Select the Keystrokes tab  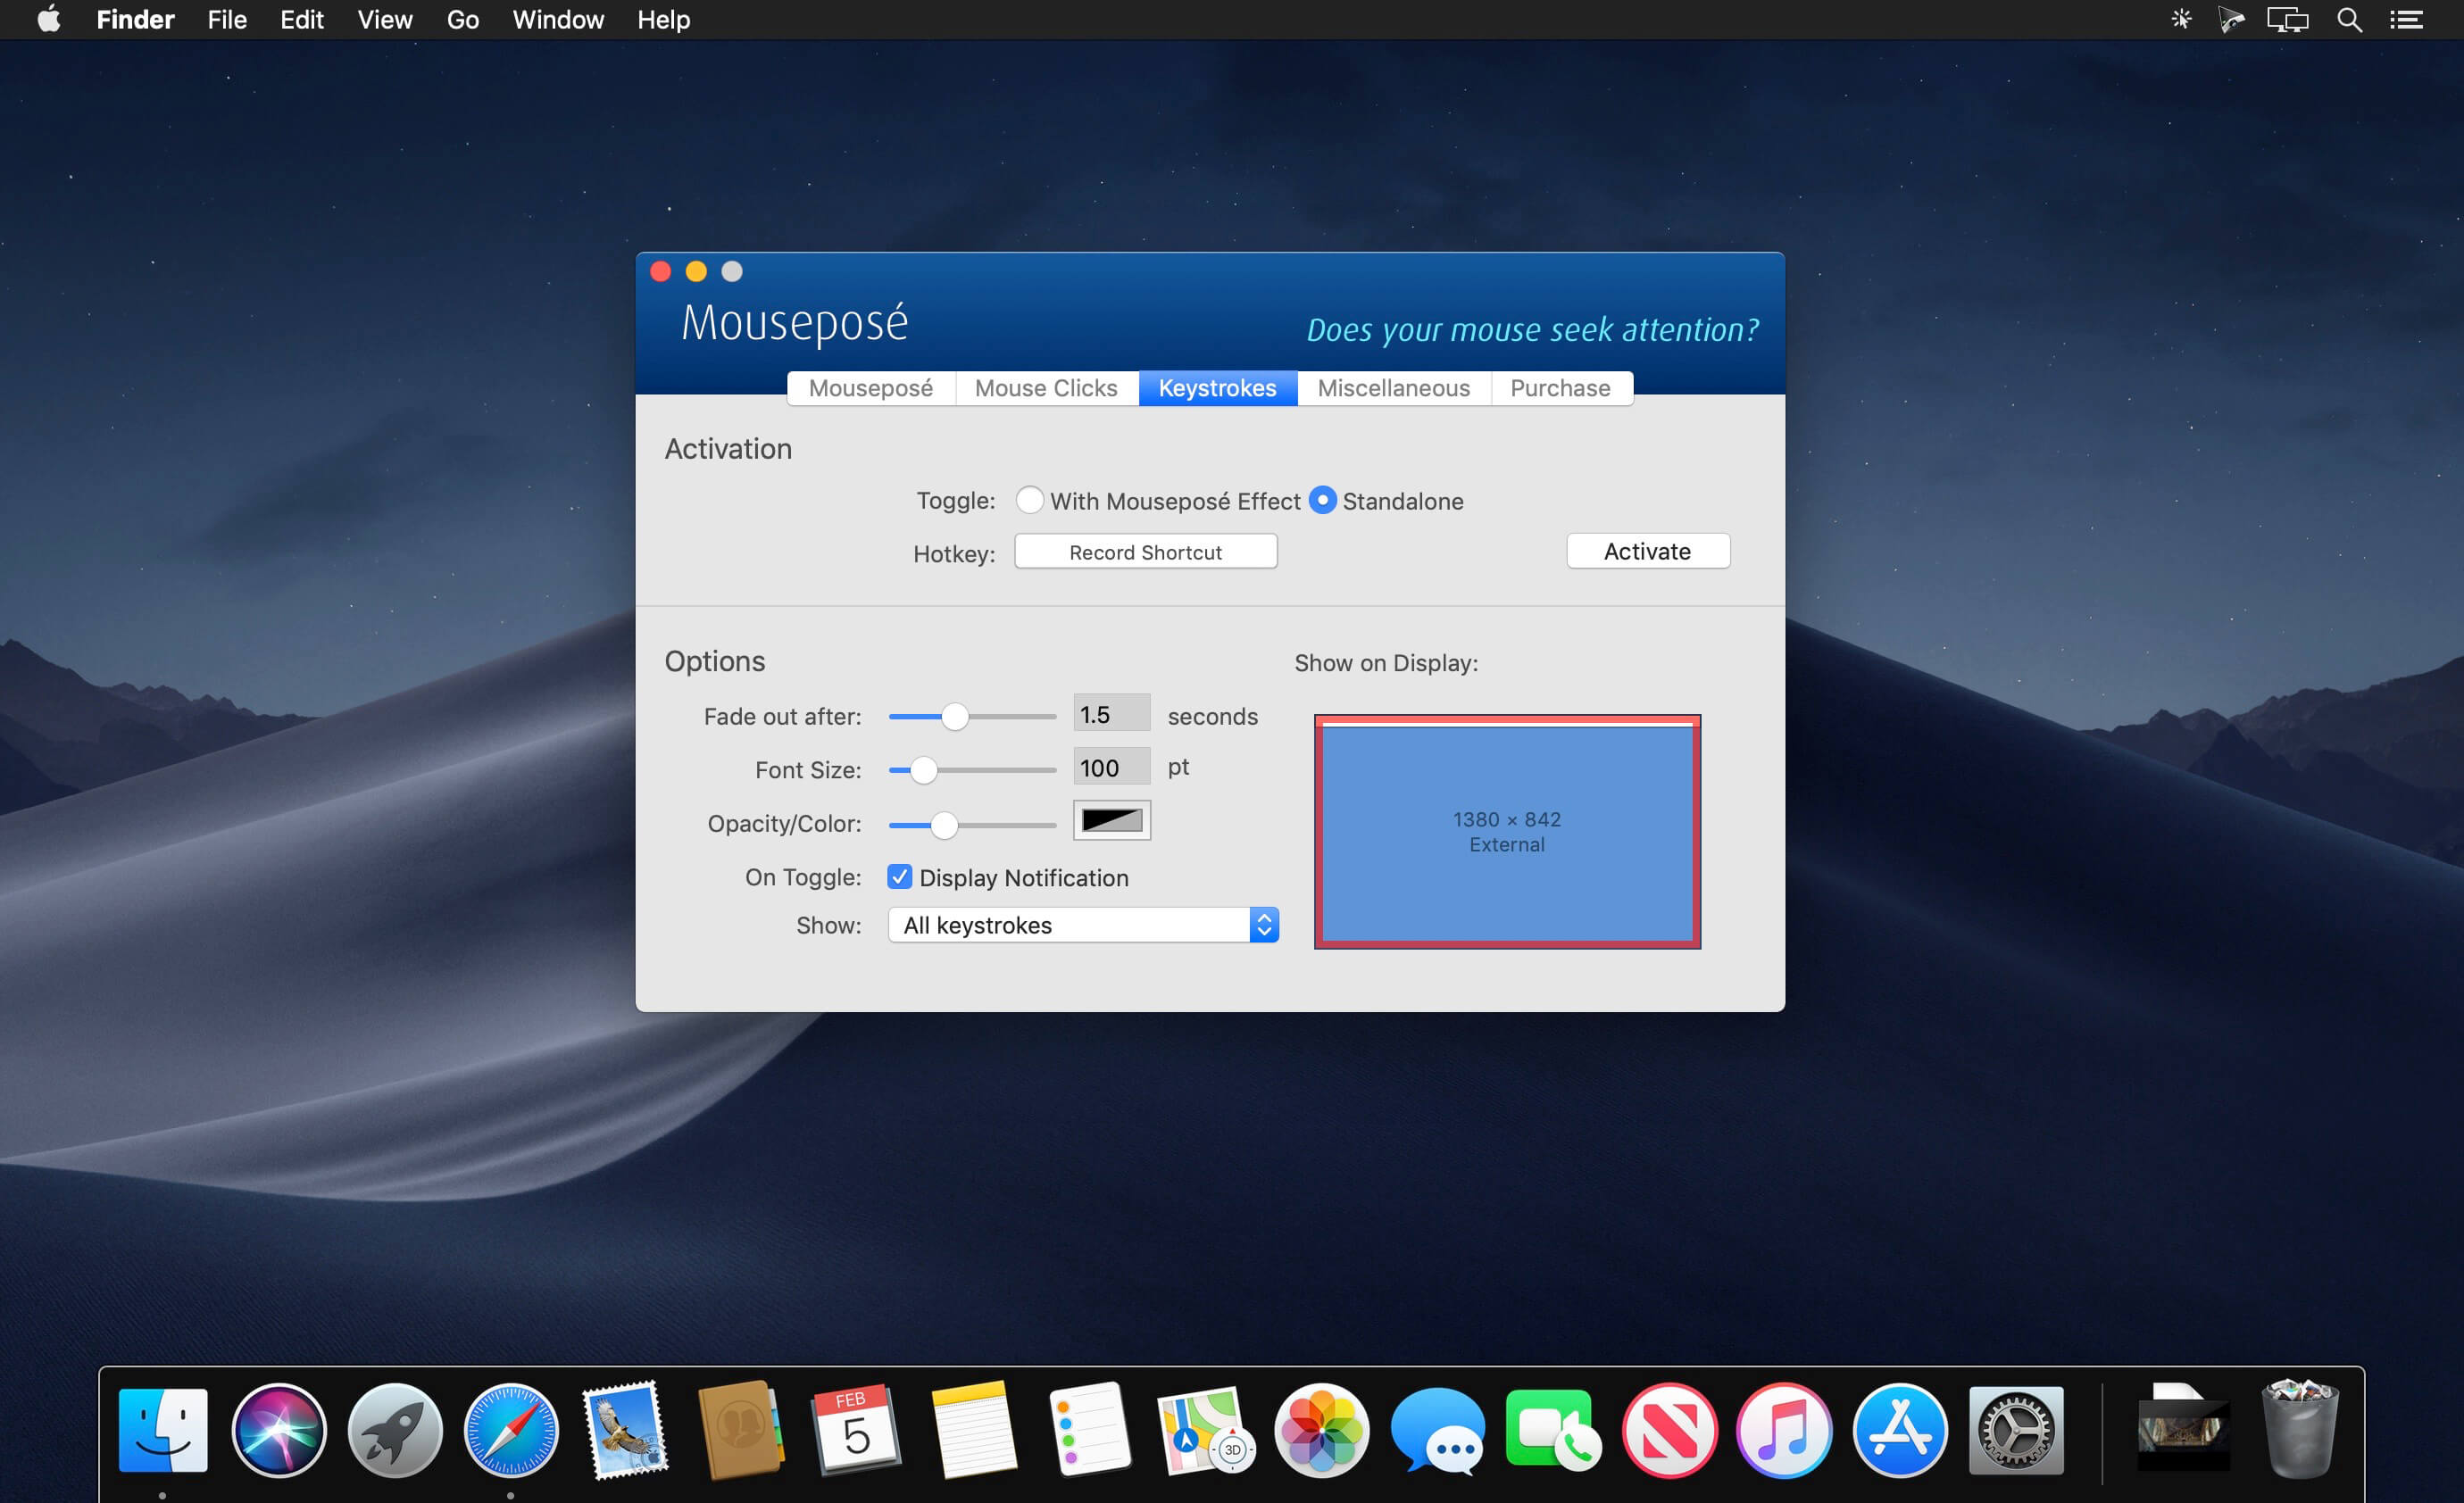tap(1217, 388)
